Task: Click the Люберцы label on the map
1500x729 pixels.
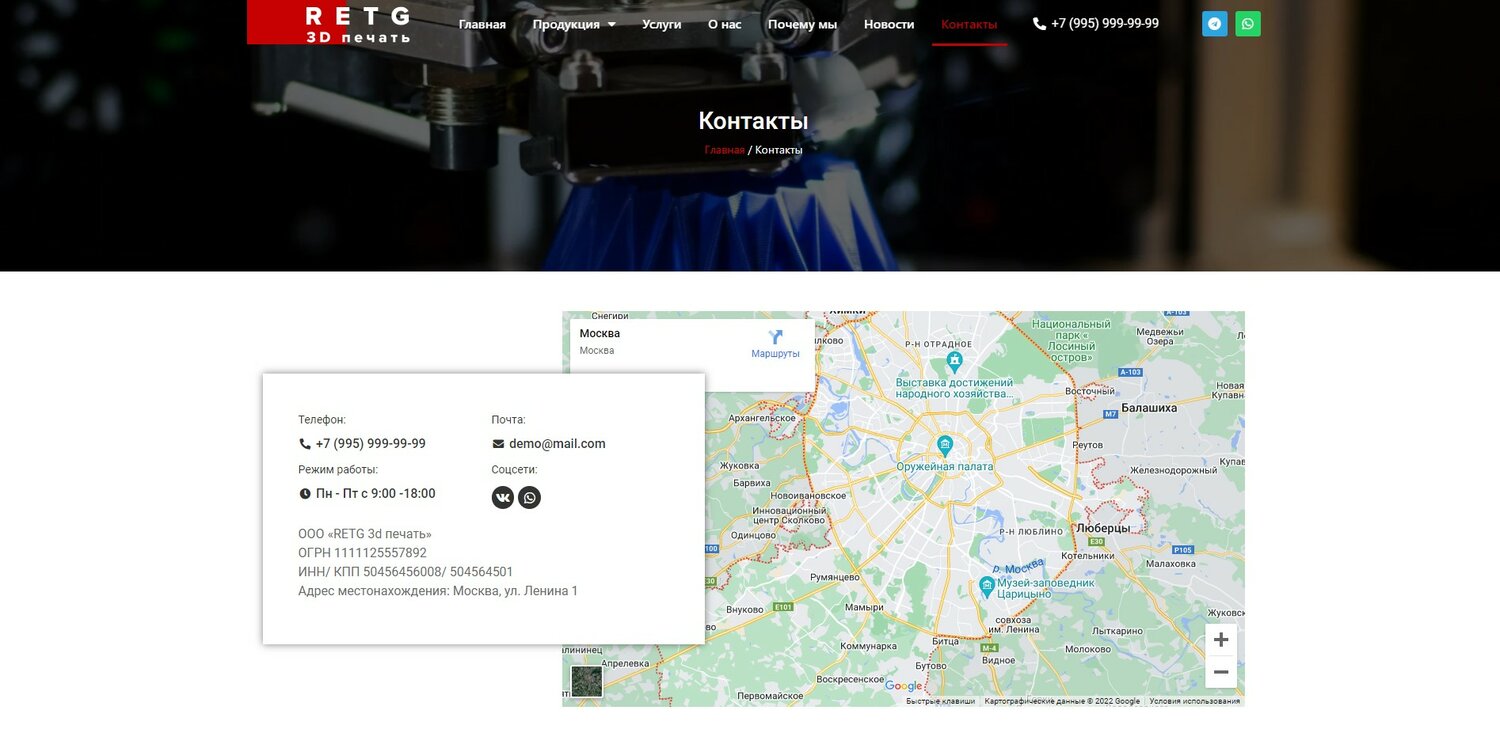Action: tap(1103, 527)
